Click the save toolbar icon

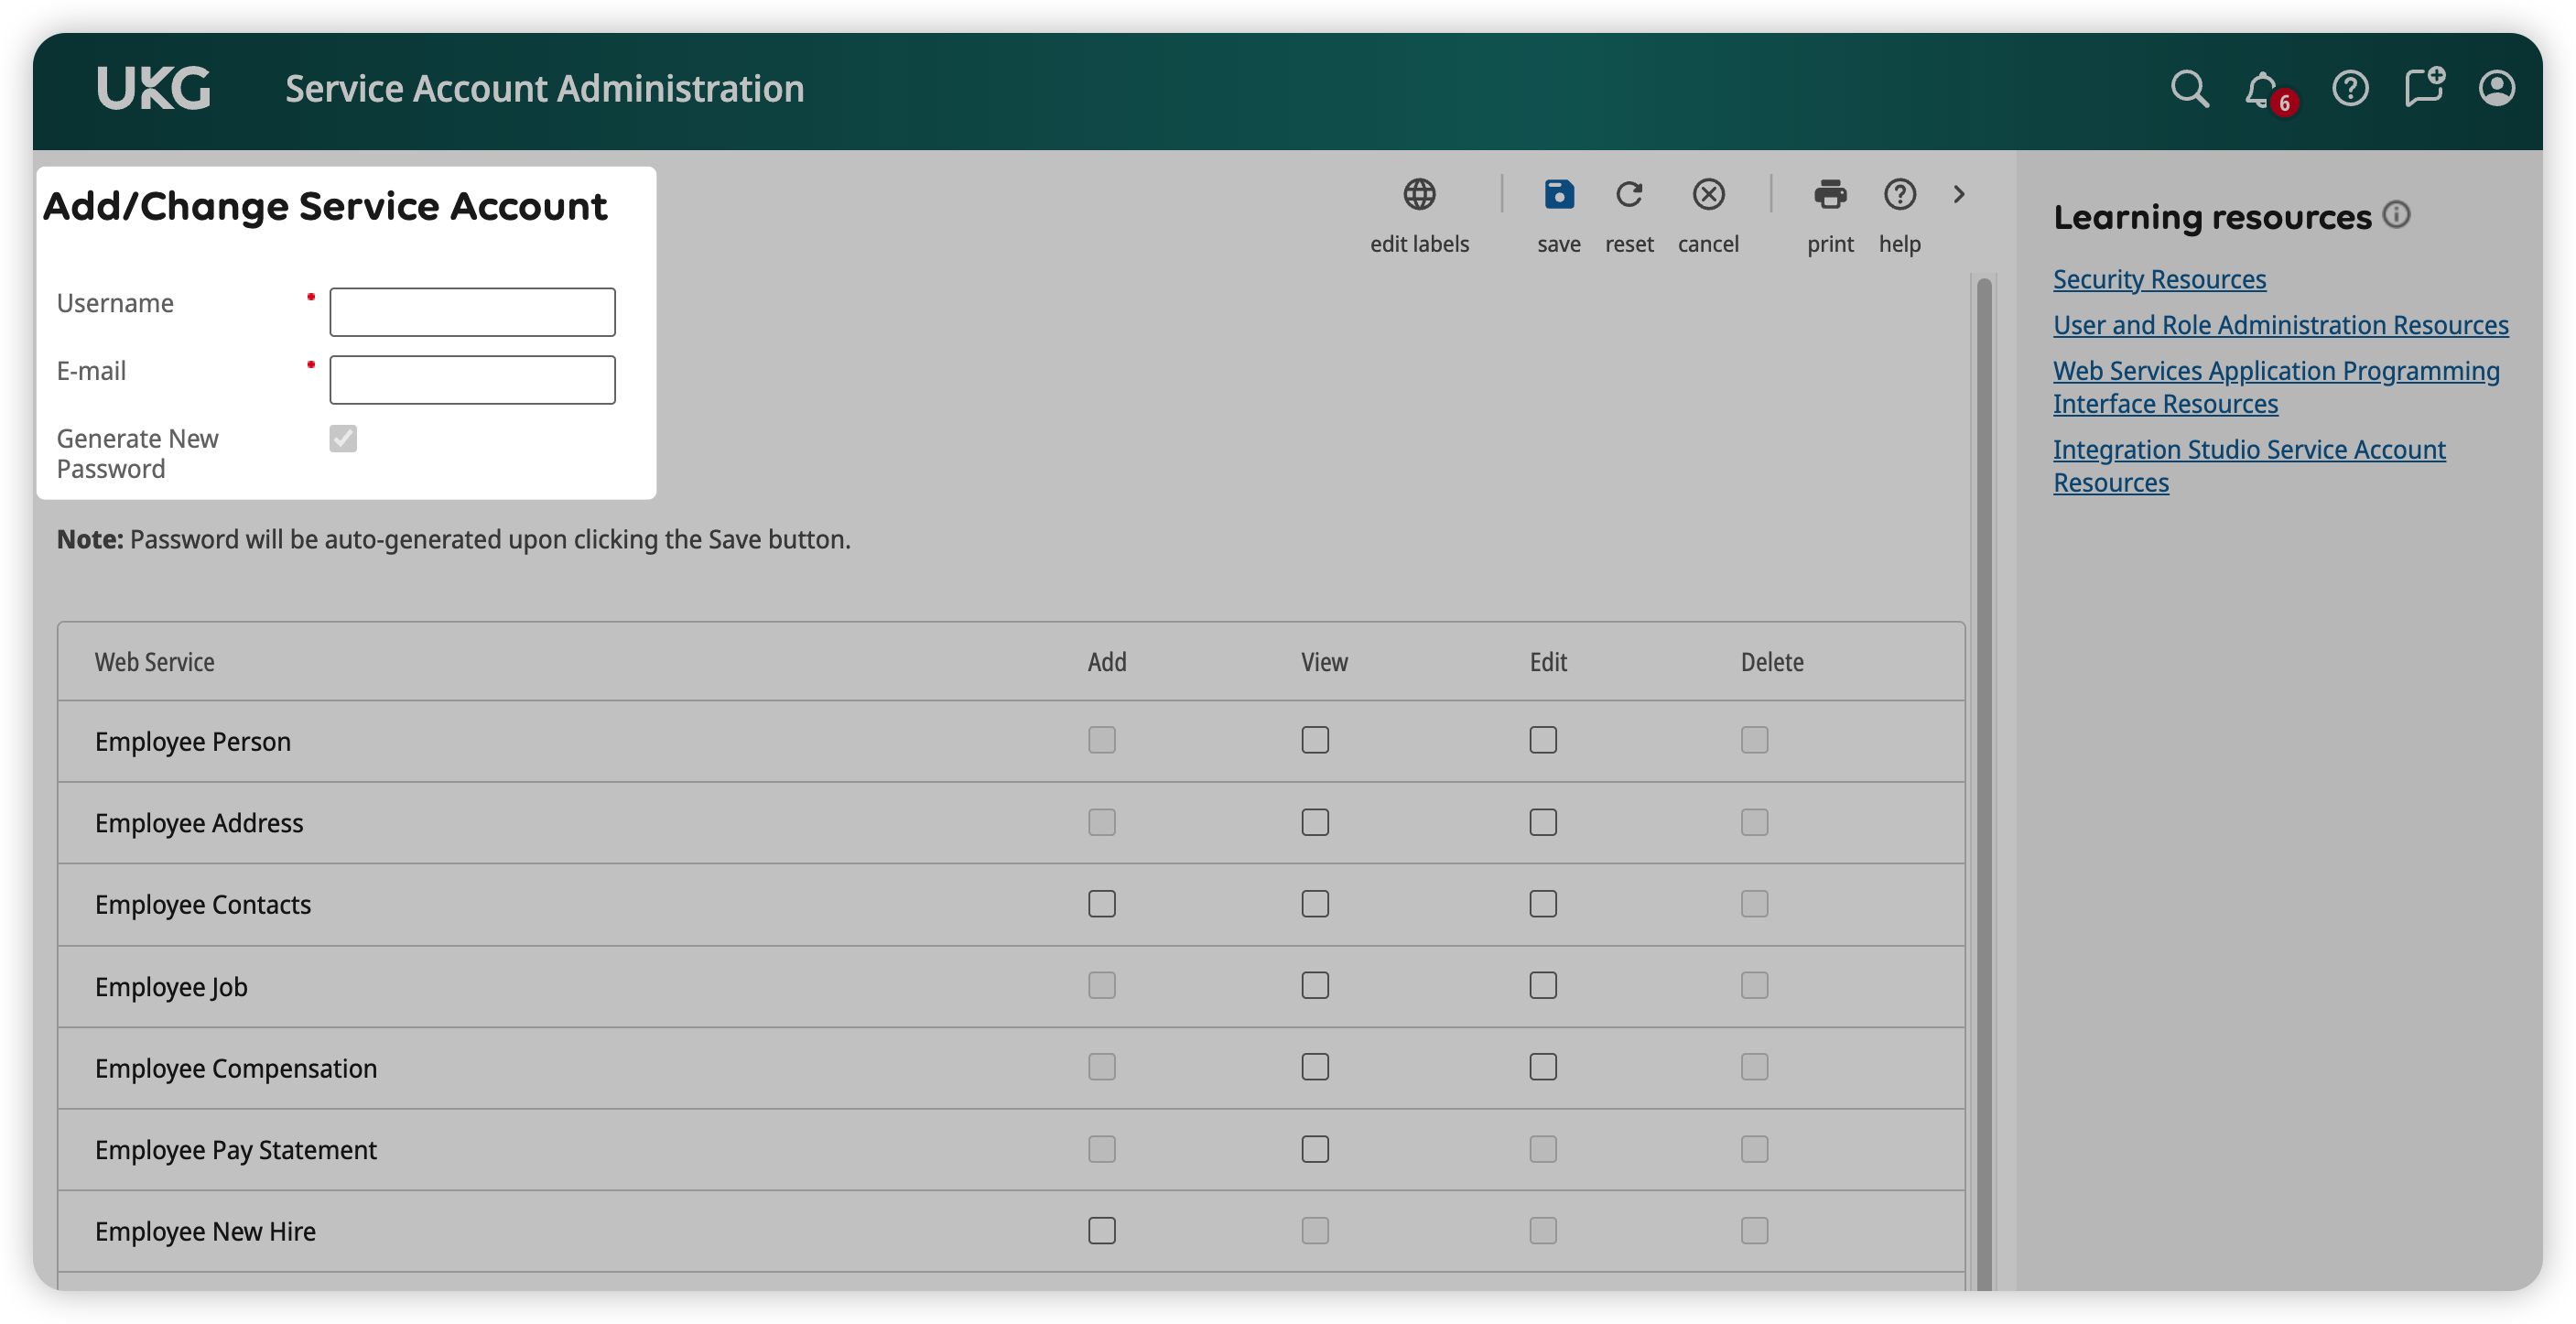coord(1558,194)
